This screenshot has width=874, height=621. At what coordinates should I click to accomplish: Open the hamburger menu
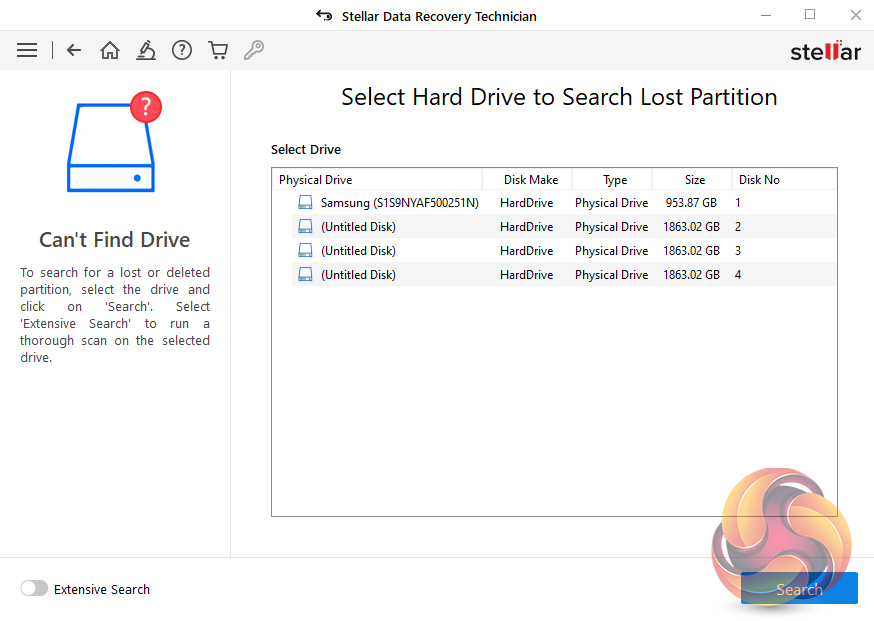(27, 50)
